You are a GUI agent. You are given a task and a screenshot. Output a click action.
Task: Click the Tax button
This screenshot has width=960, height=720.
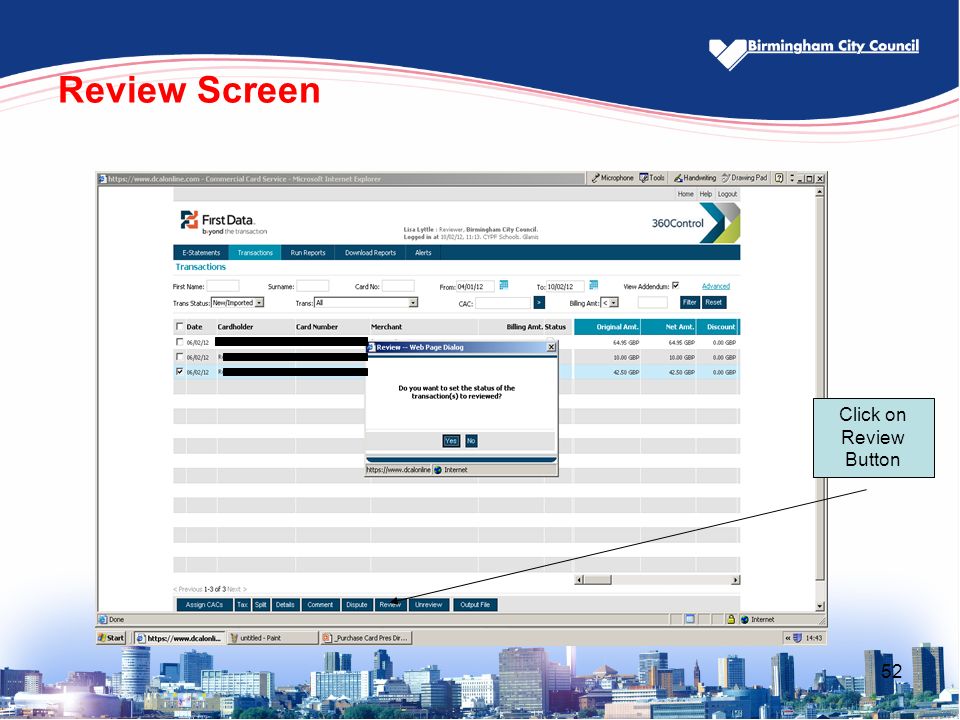(242, 605)
